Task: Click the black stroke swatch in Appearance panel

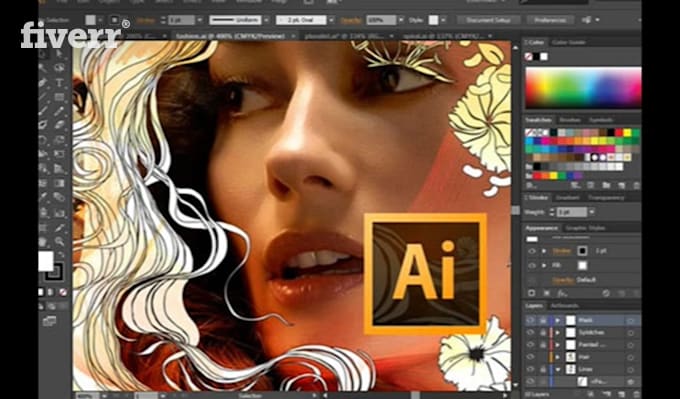Action: click(x=582, y=251)
